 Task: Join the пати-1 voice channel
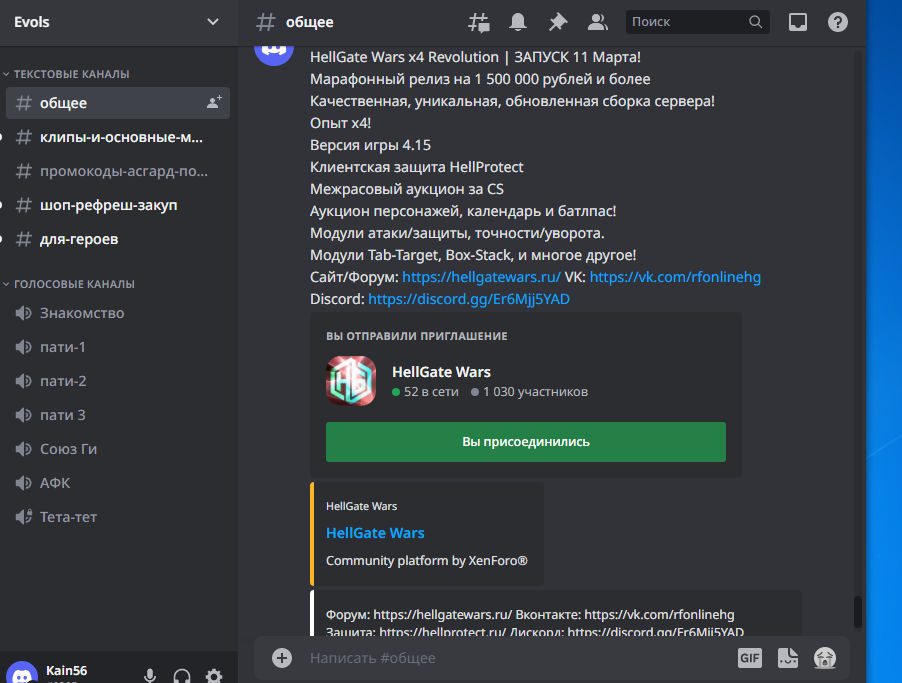pyautogui.click(x=117, y=347)
